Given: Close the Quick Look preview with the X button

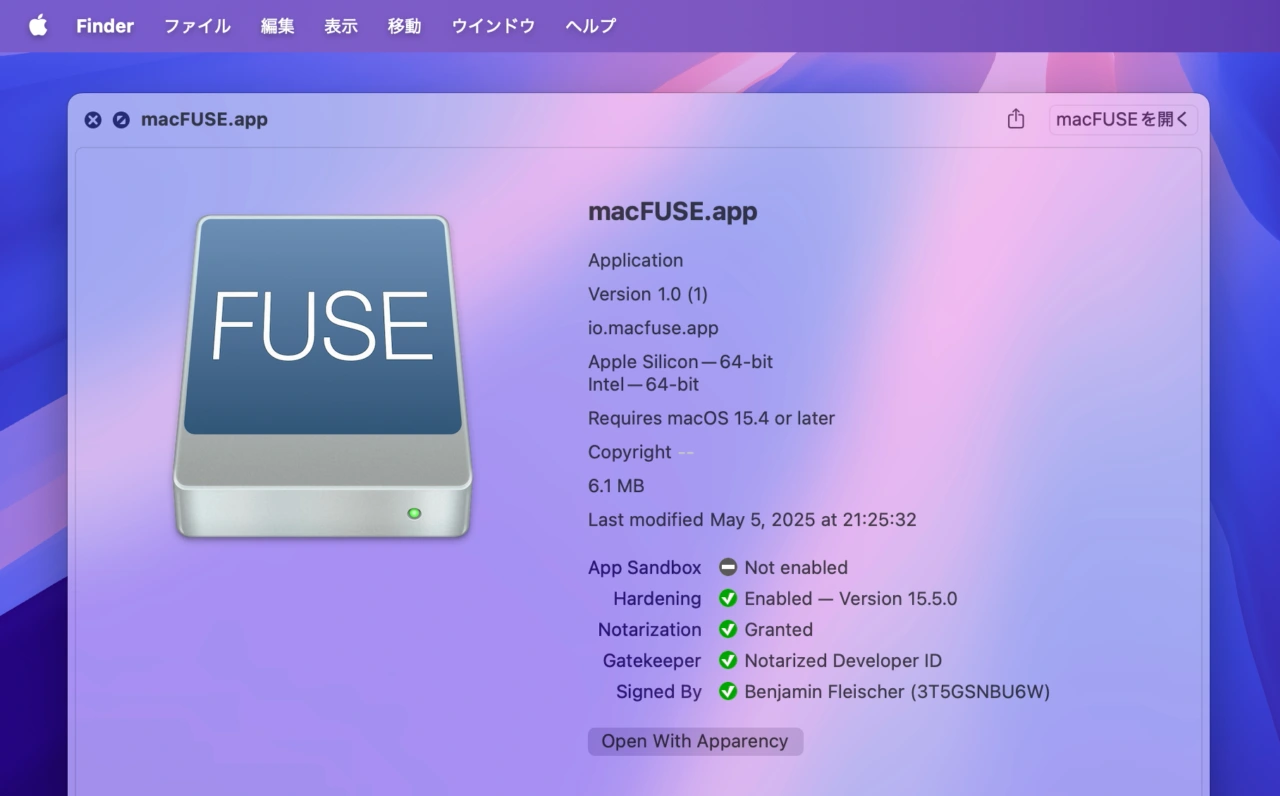Looking at the screenshot, I should pos(93,120).
